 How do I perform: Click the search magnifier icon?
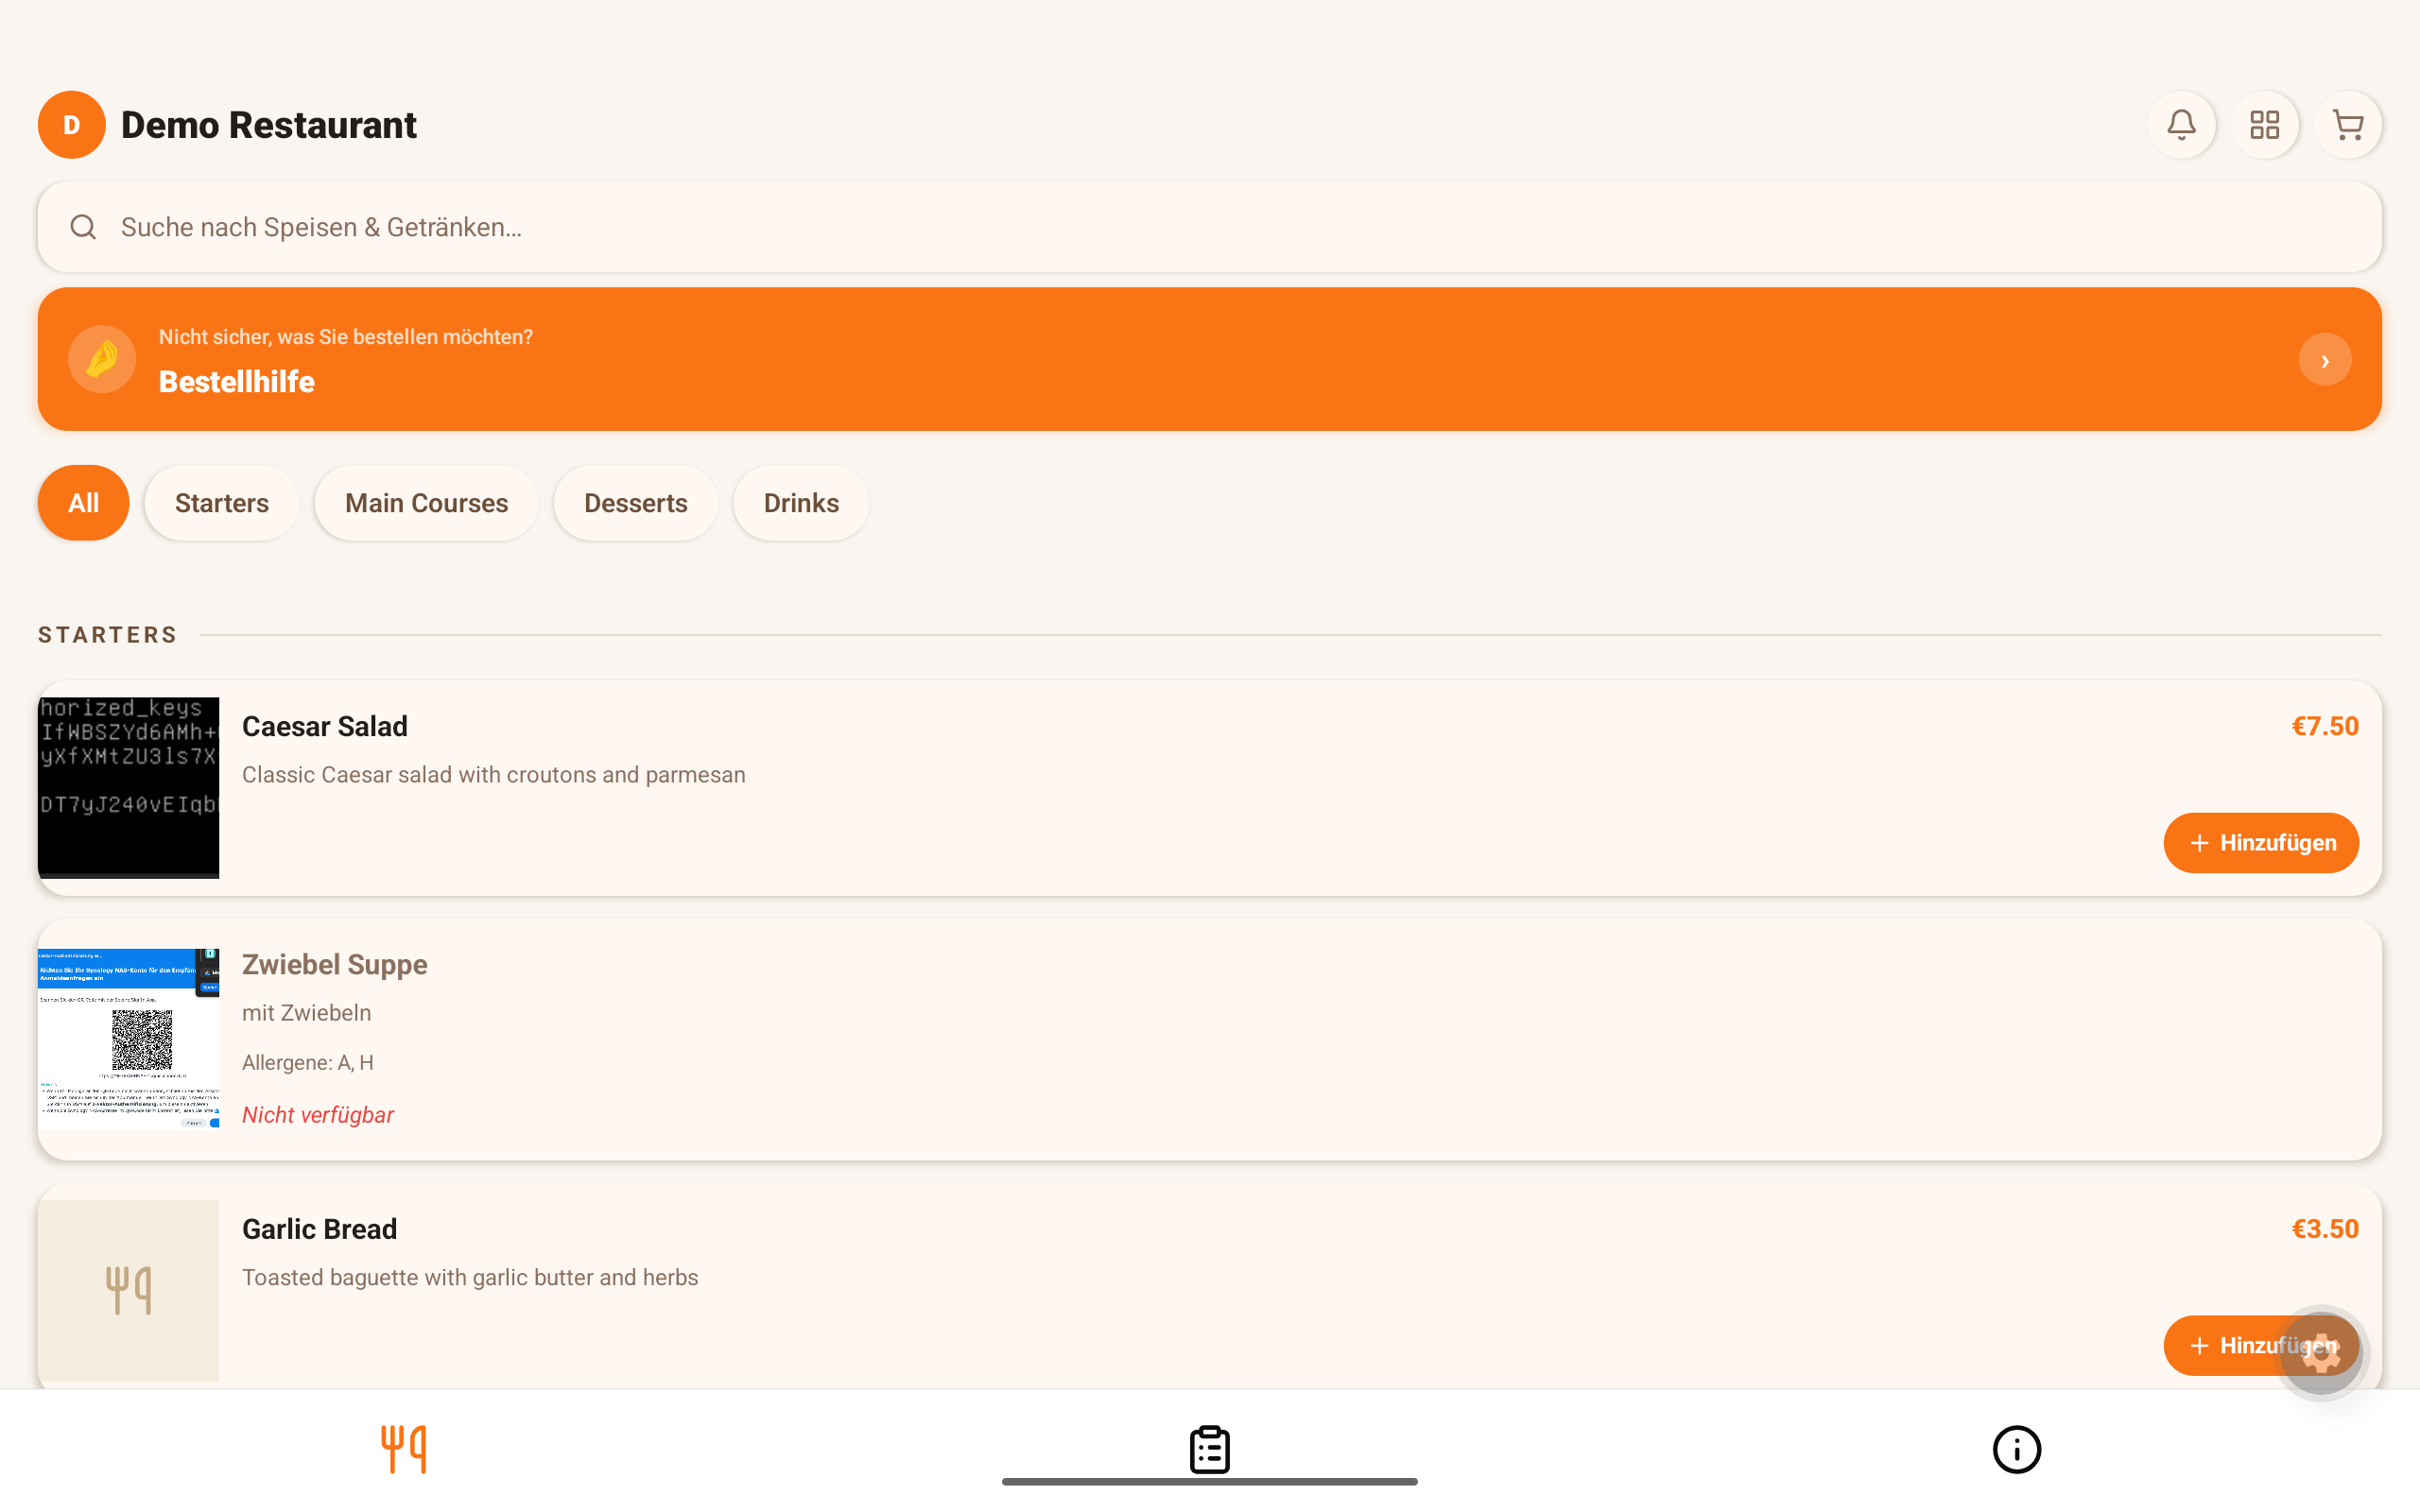click(x=83, y=227)
